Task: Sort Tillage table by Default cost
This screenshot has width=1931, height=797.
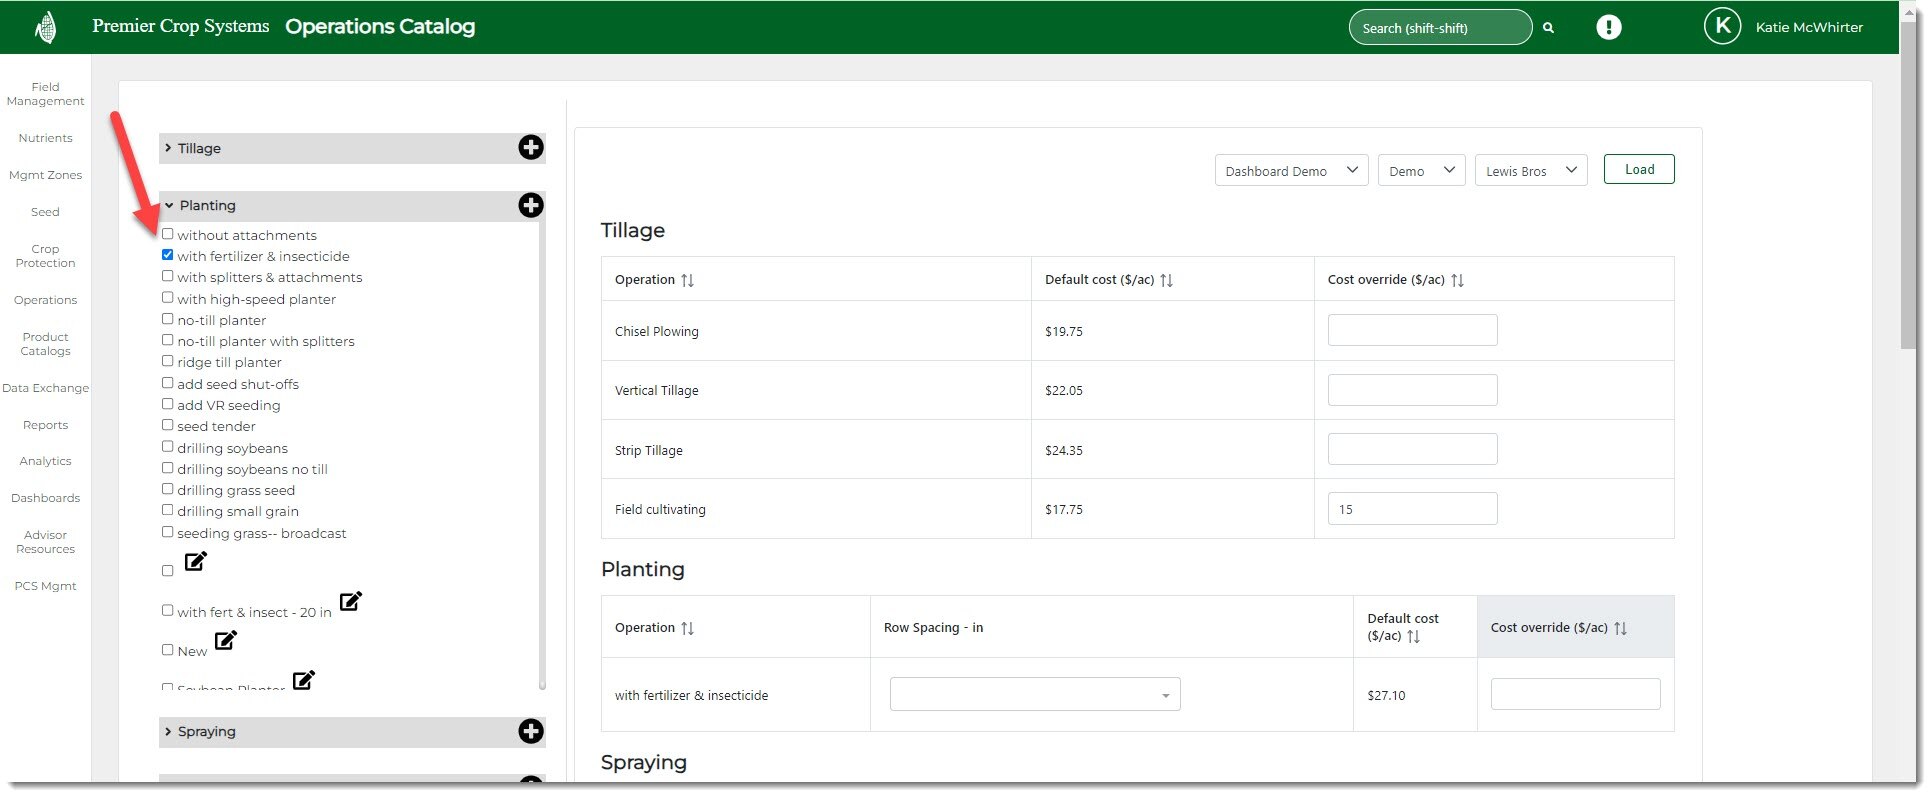Action: [x=1166, y=280]
